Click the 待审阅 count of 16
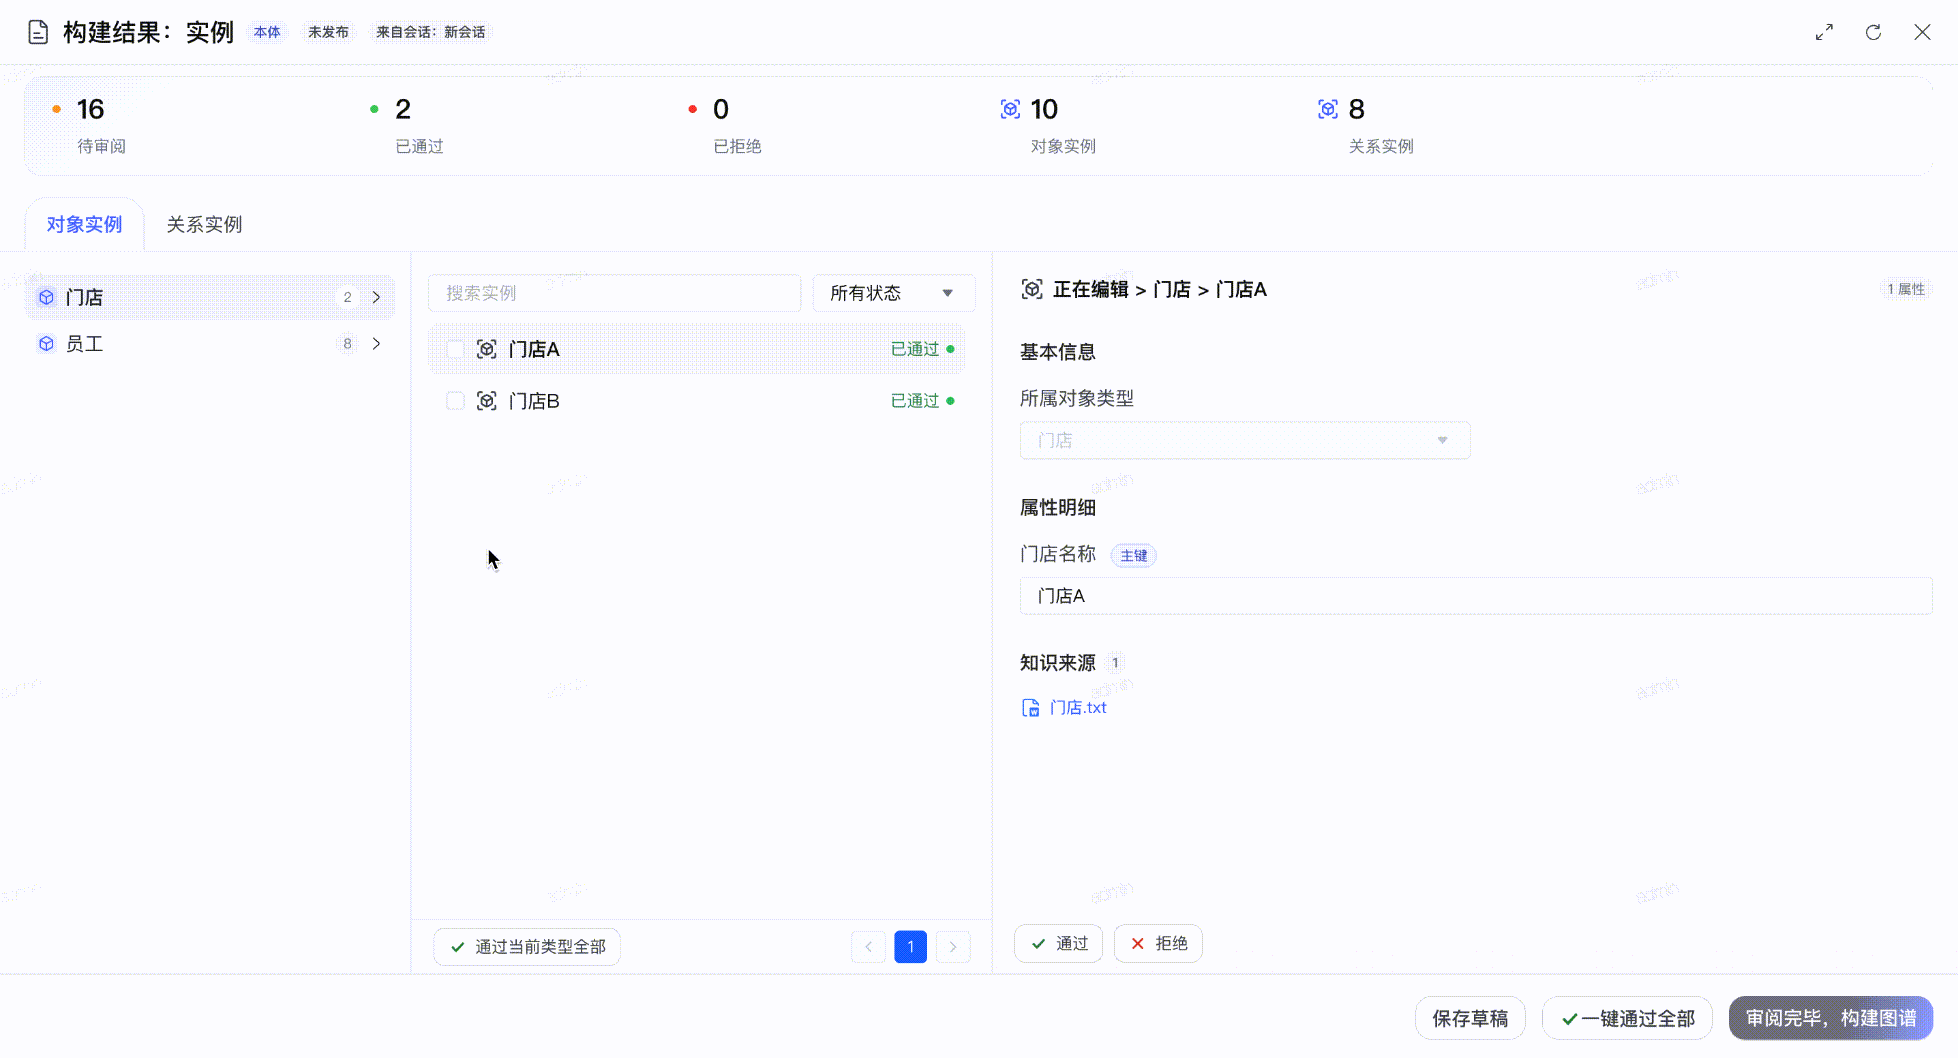The height and width of the screenshot is (1058, 1958). coord(90,109)
